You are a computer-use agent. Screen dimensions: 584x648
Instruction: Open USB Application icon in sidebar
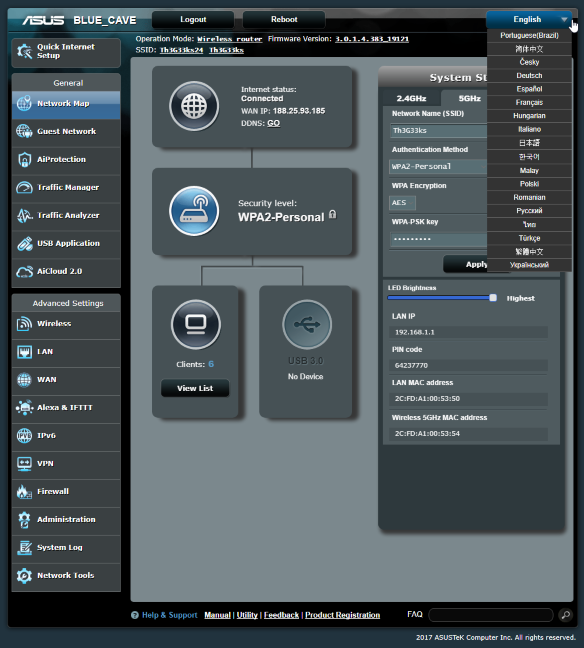click(24, 243)
